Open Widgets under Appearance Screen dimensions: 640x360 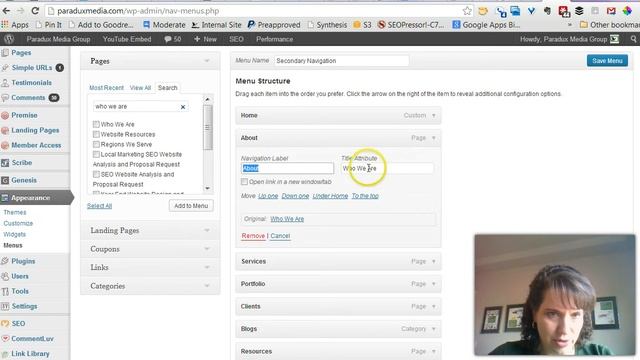point(14,234)
